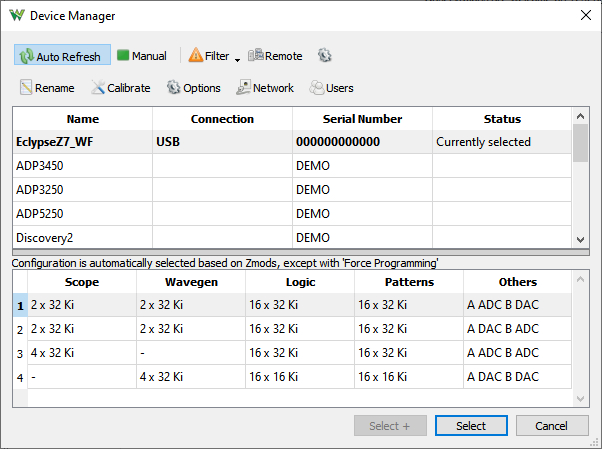602x449 pixels.
Task: Click DEMO serial in Discovery2 row
Action: coord(362,237)
